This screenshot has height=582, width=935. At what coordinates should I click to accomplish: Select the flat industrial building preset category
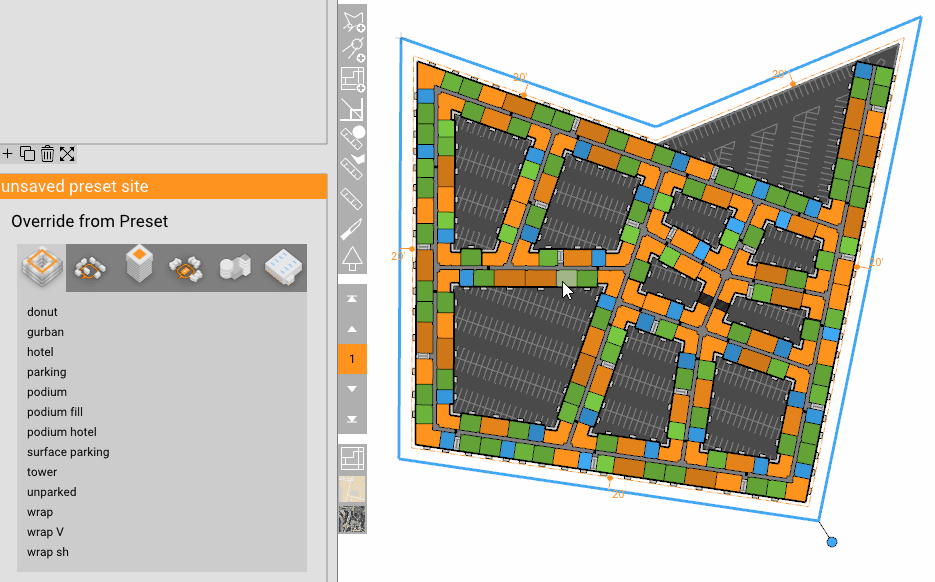[x=283, y=267]
